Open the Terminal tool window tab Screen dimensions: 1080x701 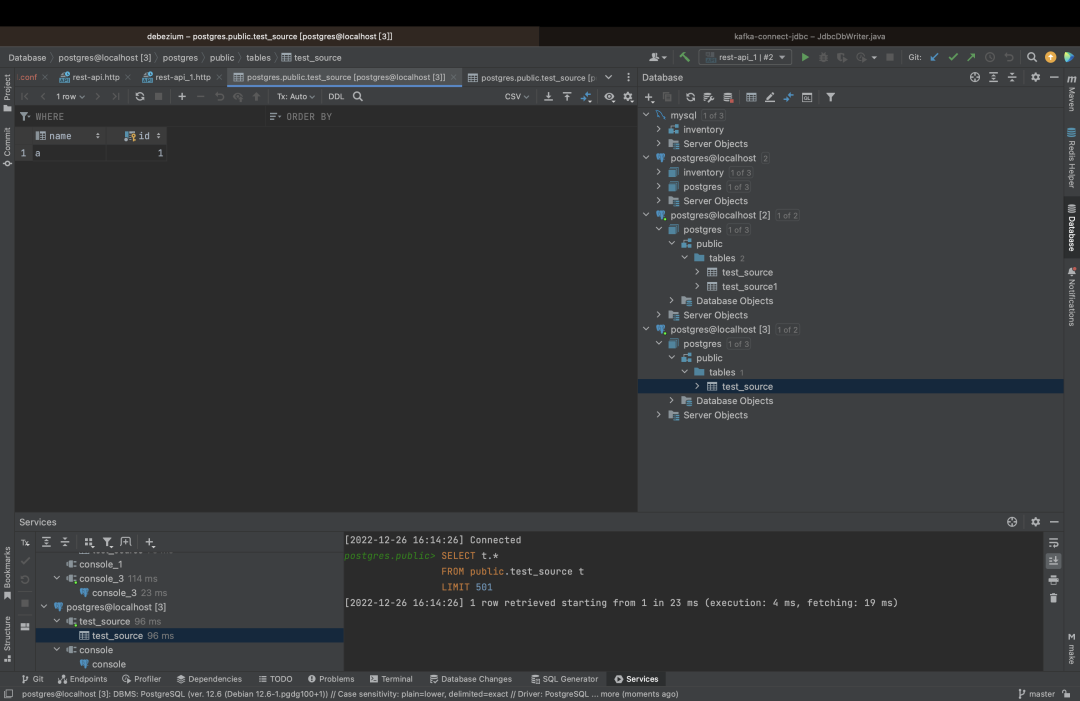pos(390,679)
